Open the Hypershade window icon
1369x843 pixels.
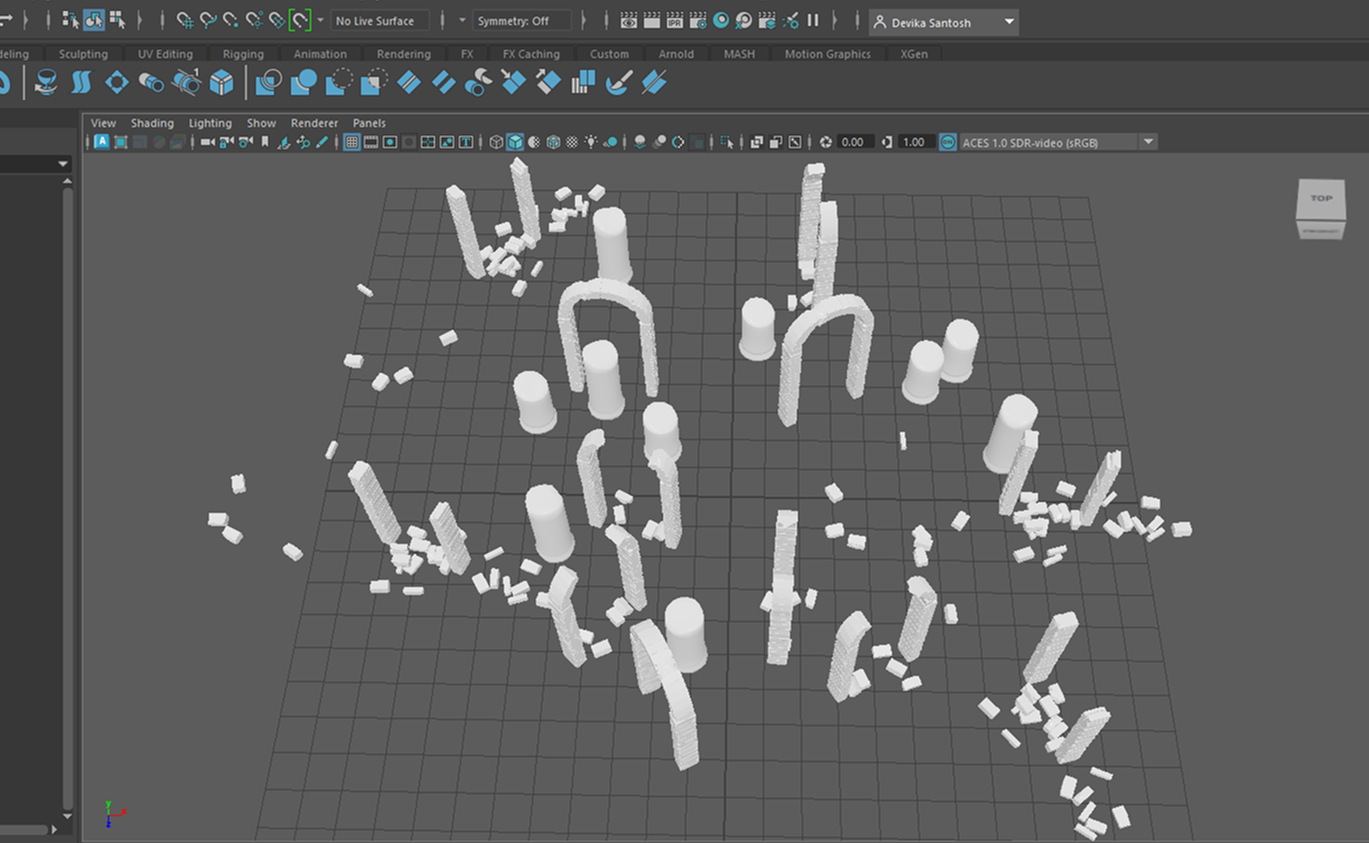tap(721, 18)
